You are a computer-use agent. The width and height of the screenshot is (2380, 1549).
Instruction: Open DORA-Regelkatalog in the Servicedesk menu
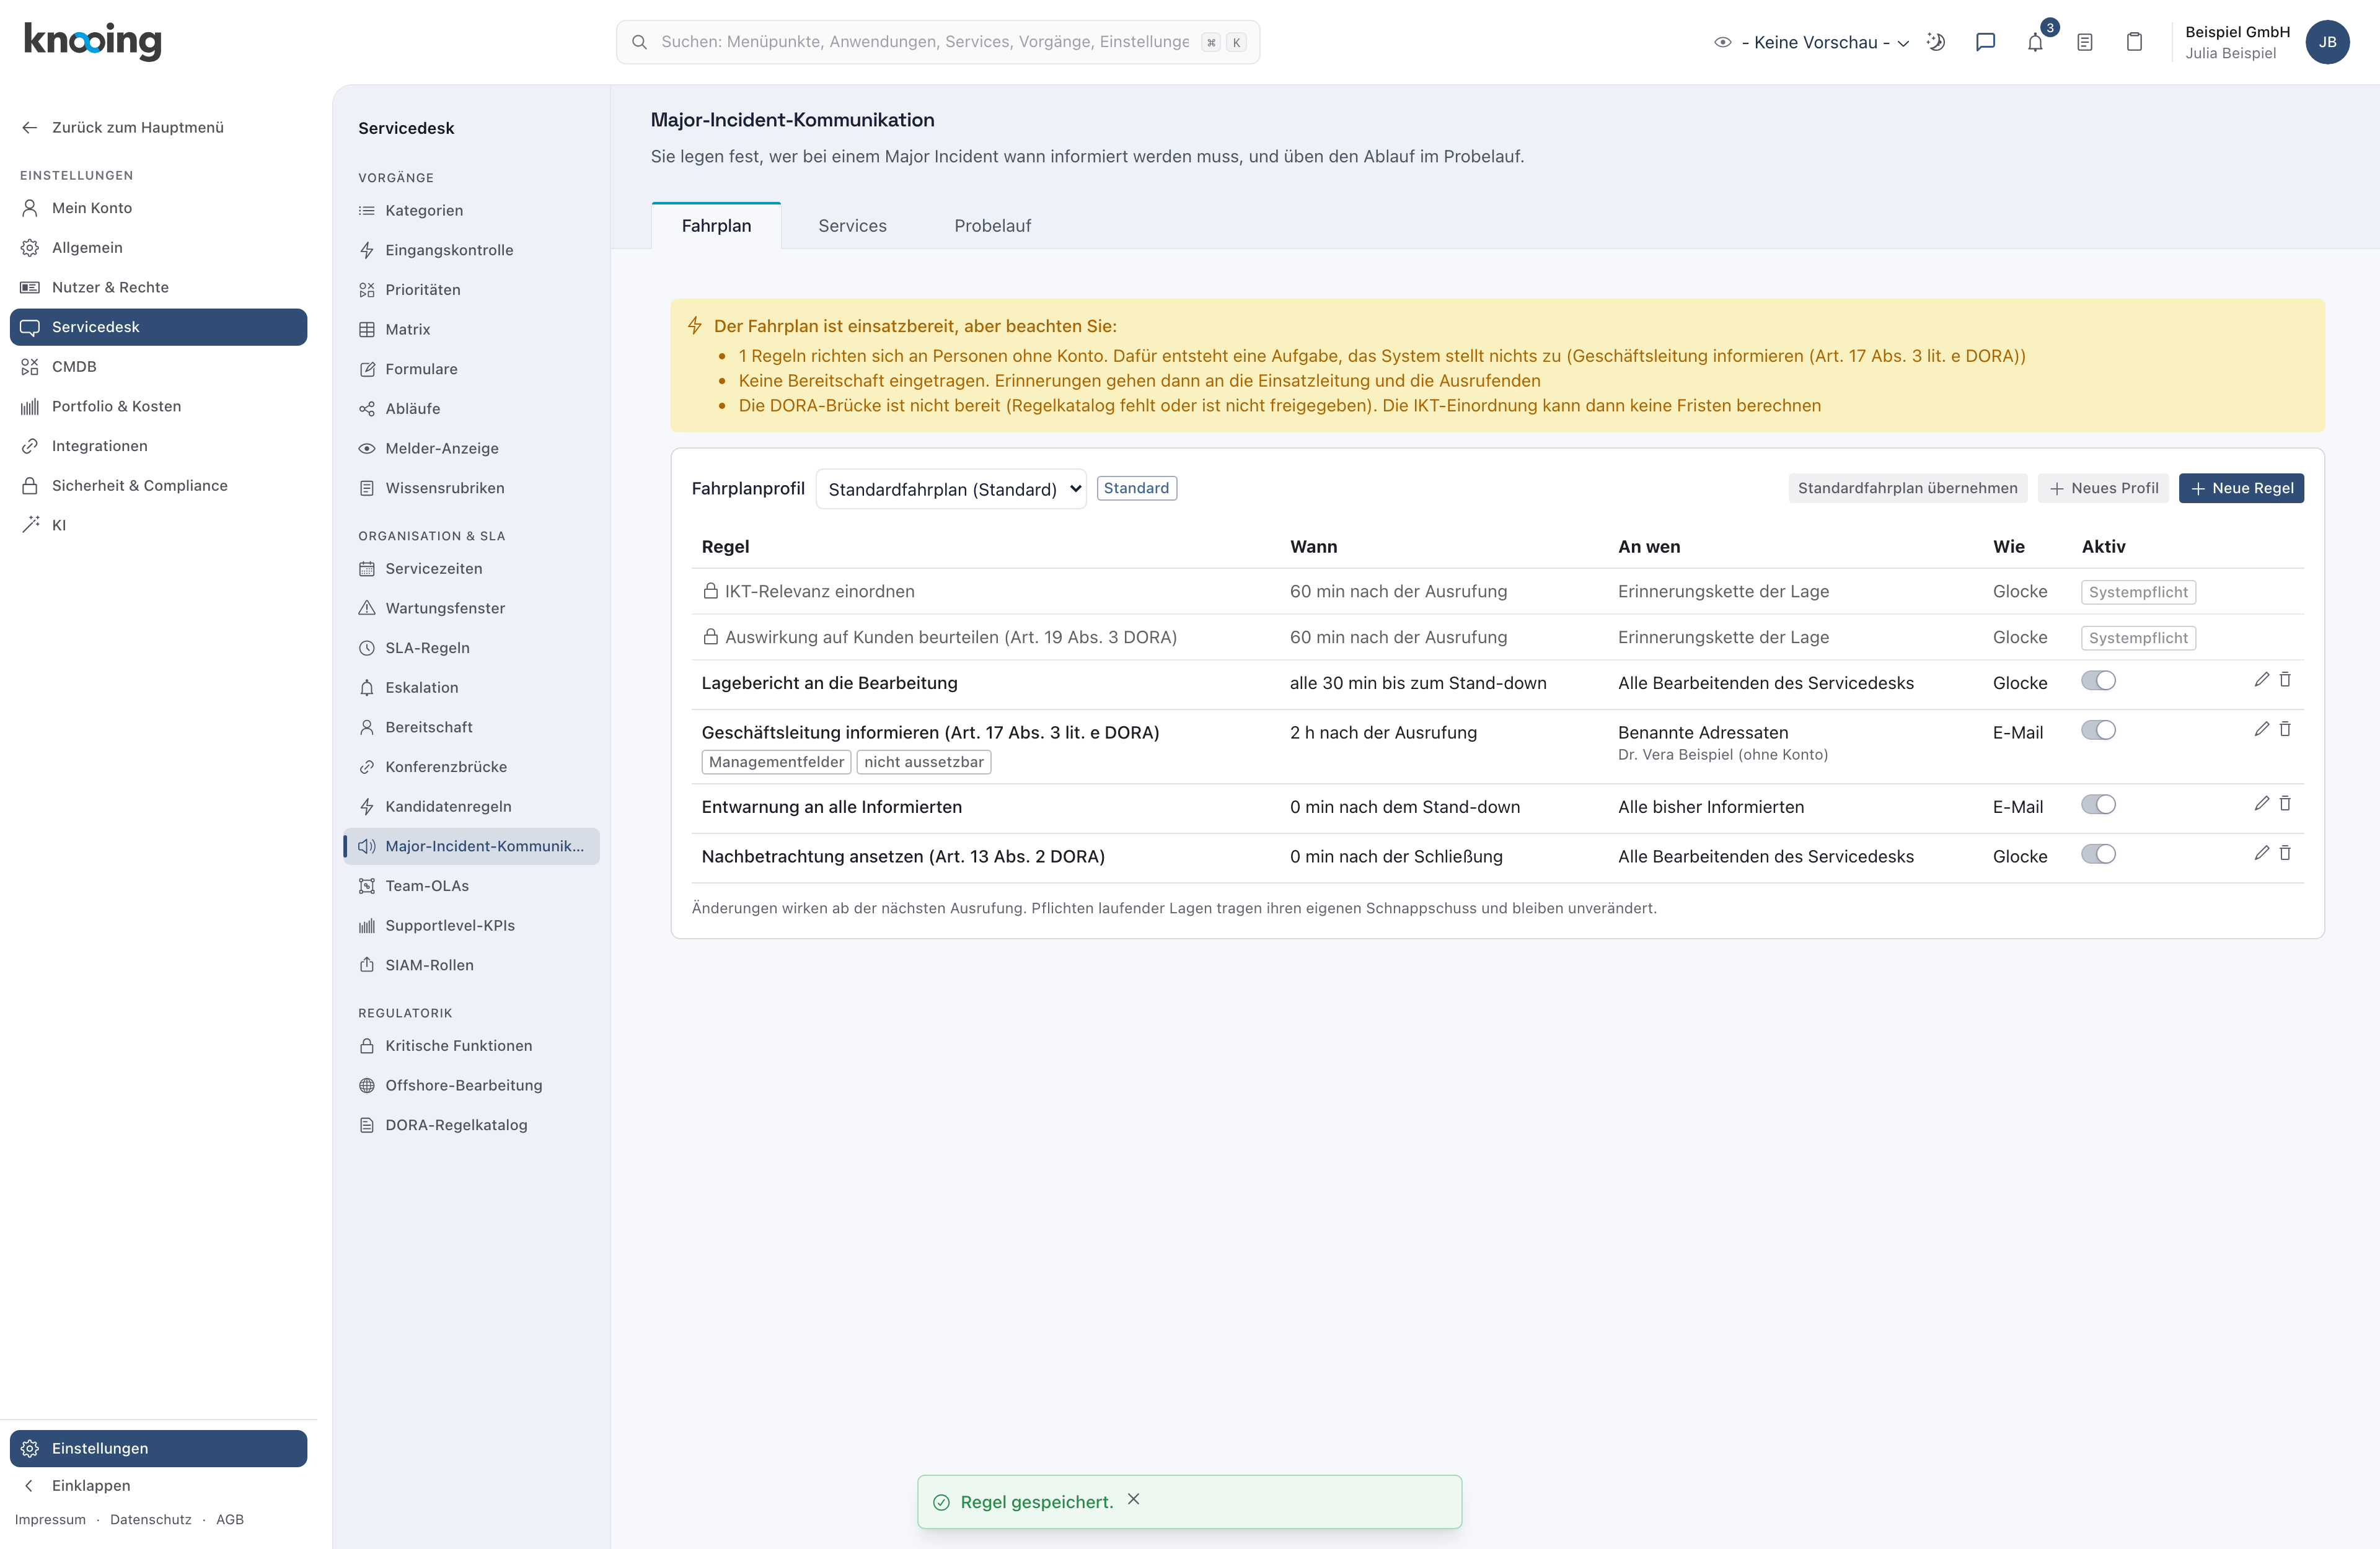pyautogui.click(x=471, y=1125)
